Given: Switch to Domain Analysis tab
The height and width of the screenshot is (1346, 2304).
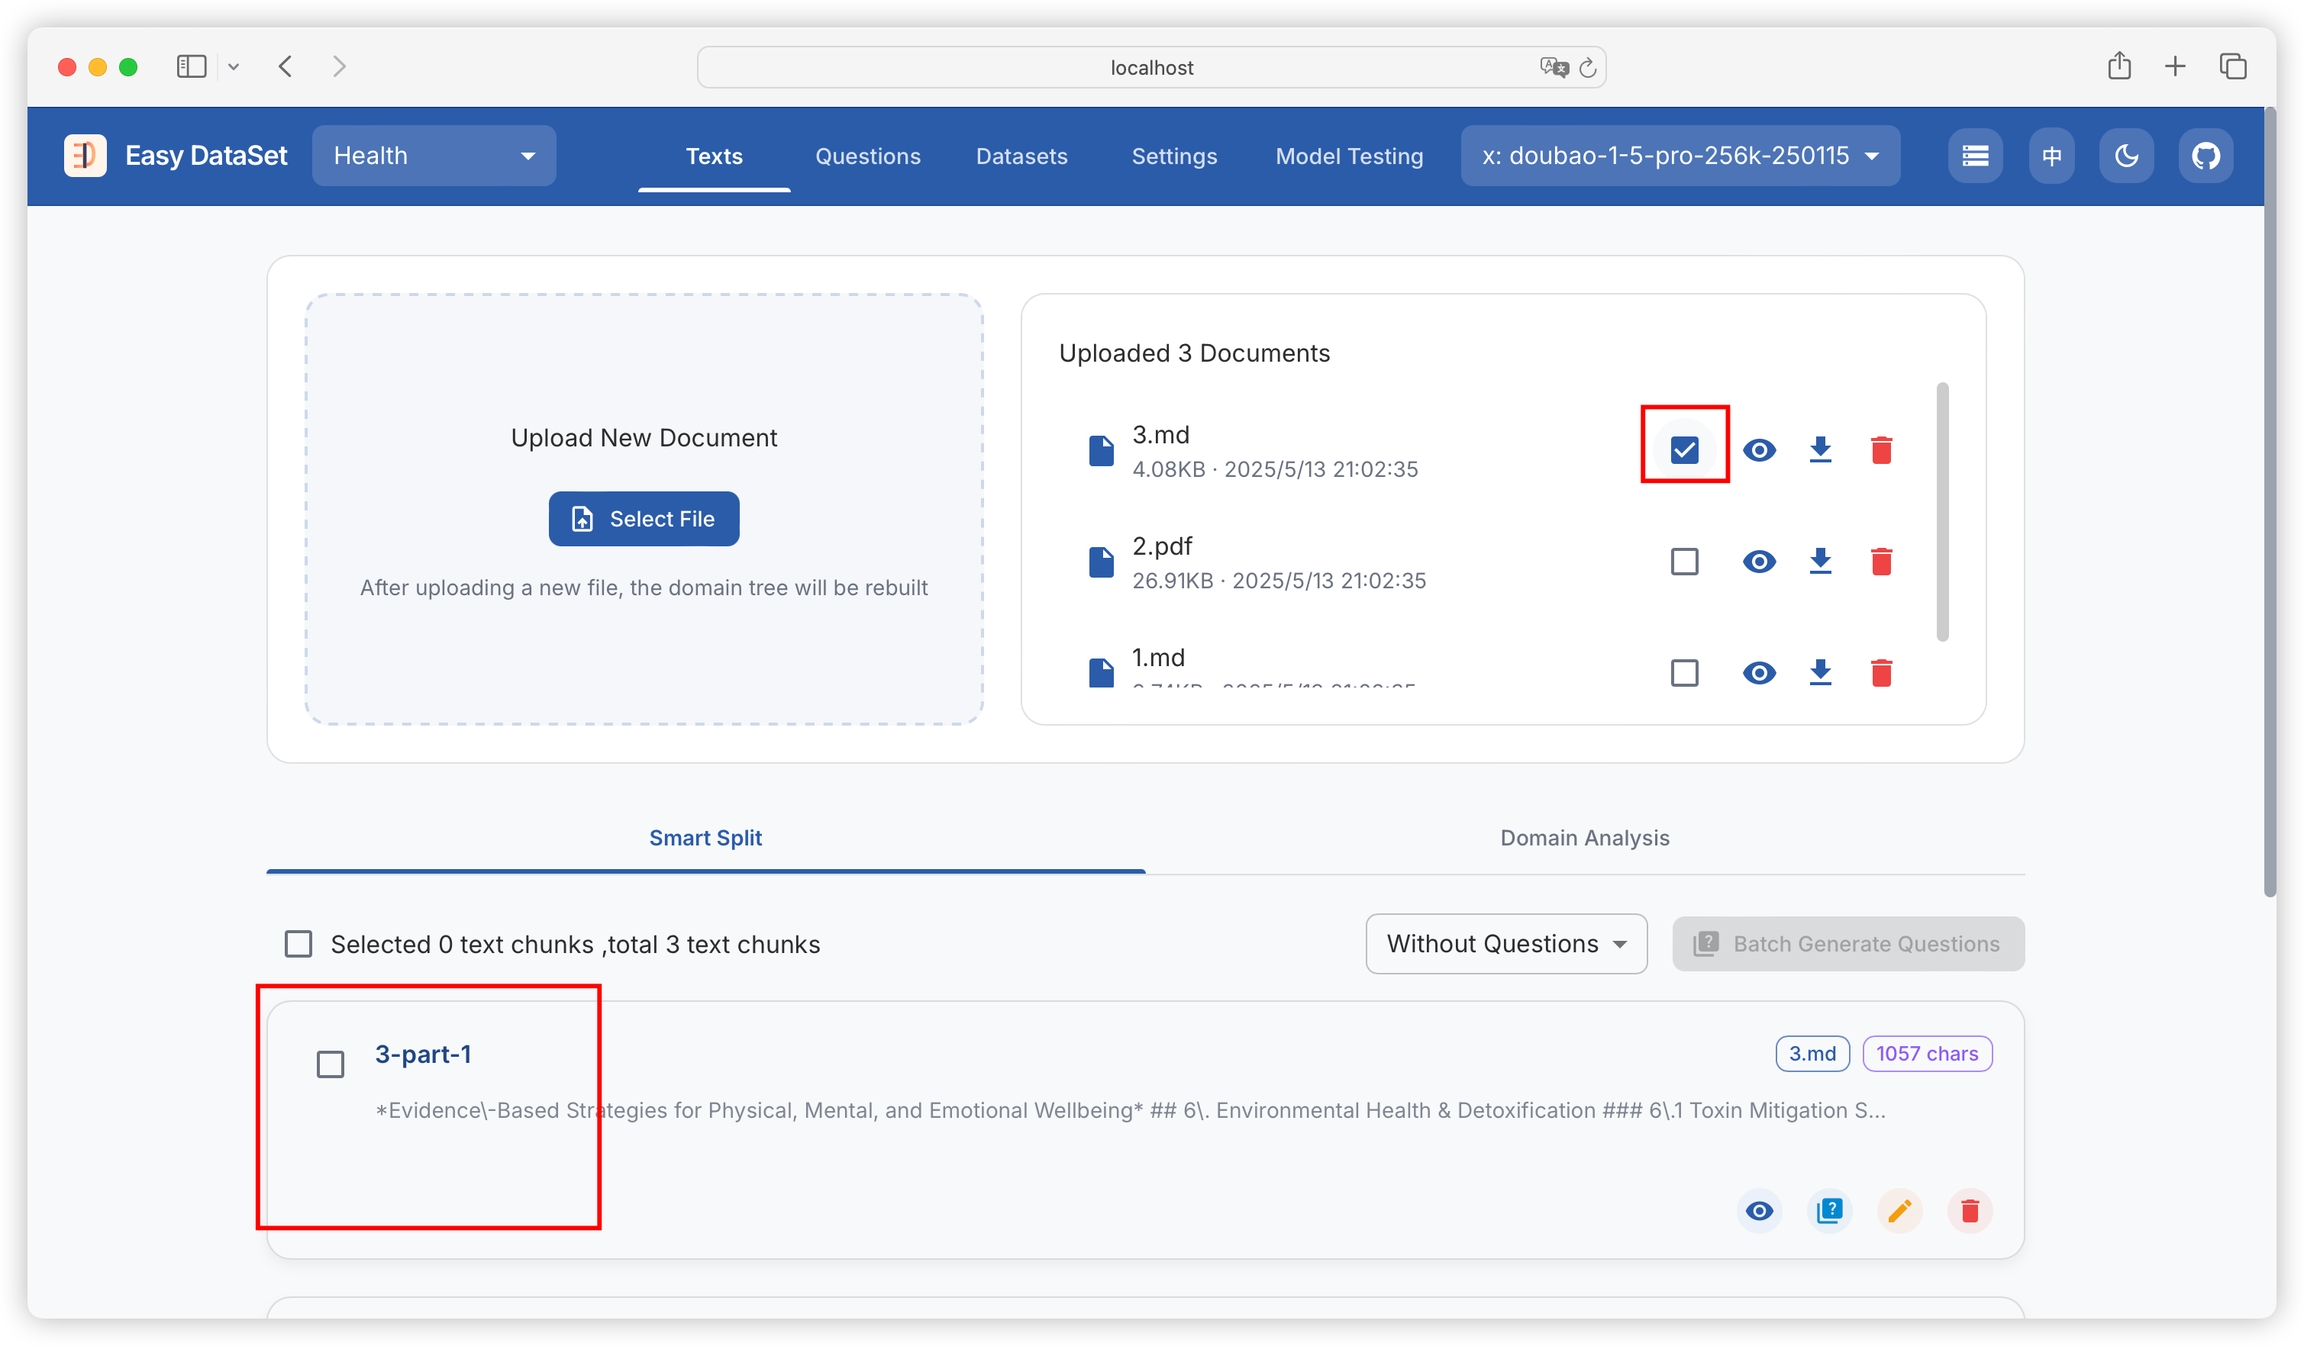Looking at the screenshot, I should pyautogui.click(x=1584, y=838).
